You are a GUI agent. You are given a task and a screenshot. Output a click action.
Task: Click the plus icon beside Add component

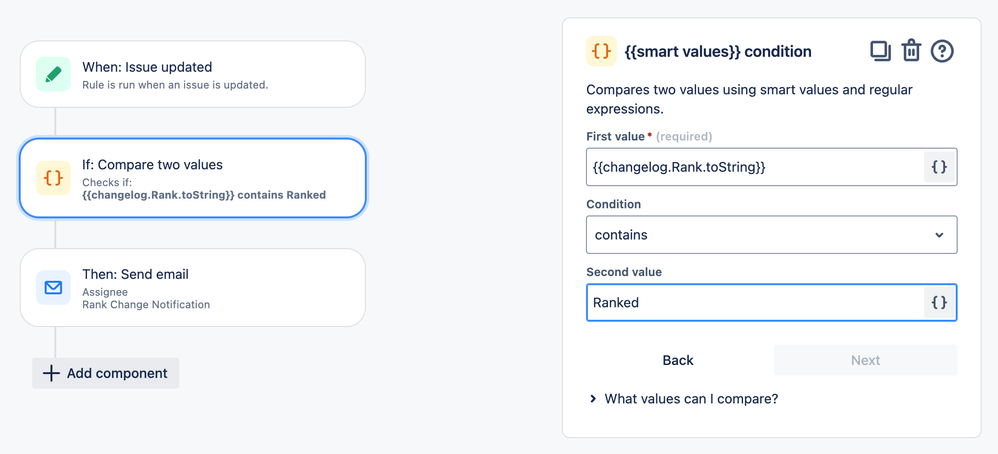[51, 373]
